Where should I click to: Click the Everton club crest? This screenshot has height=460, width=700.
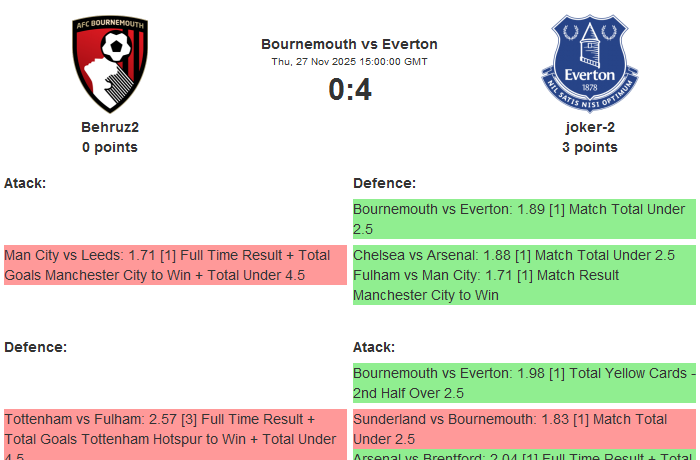click(589, 65)
